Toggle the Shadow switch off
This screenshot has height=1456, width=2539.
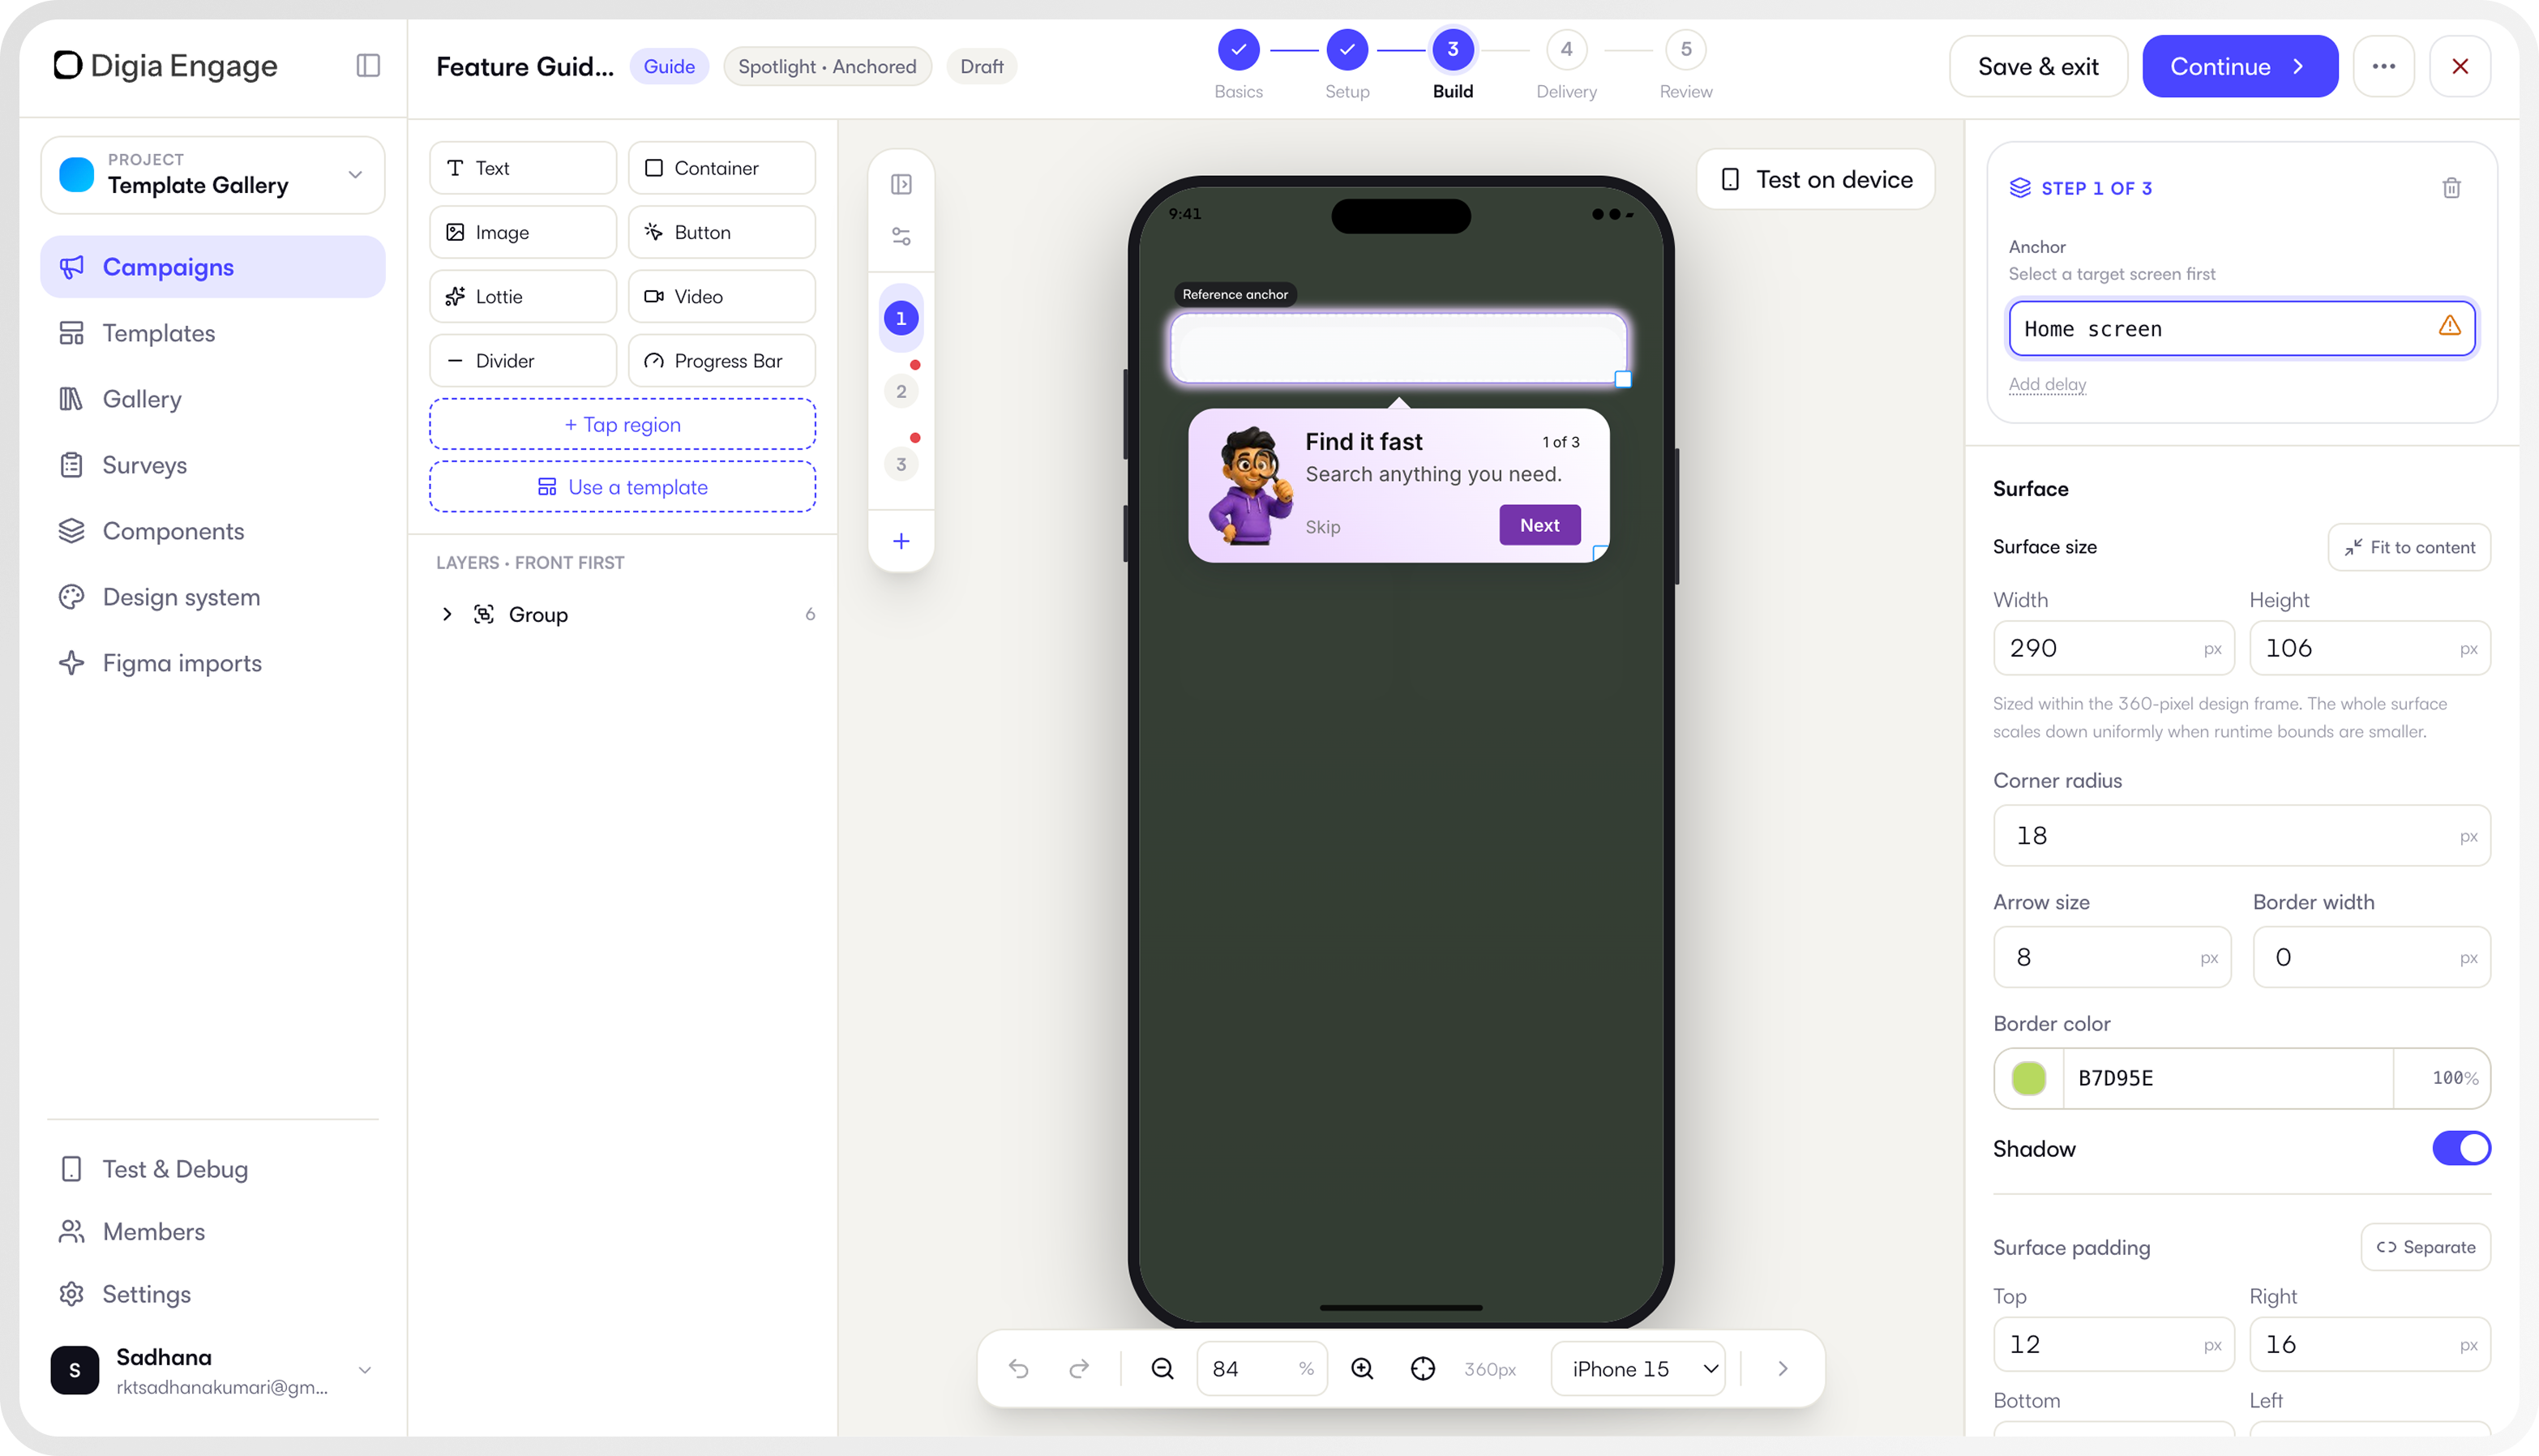tap(2461, 1148)
